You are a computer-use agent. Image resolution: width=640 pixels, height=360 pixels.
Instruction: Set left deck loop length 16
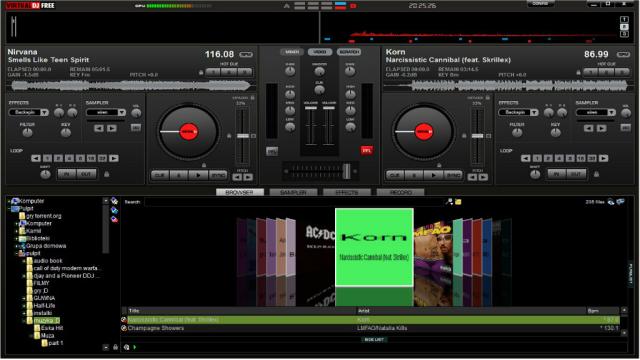(91, 158)
